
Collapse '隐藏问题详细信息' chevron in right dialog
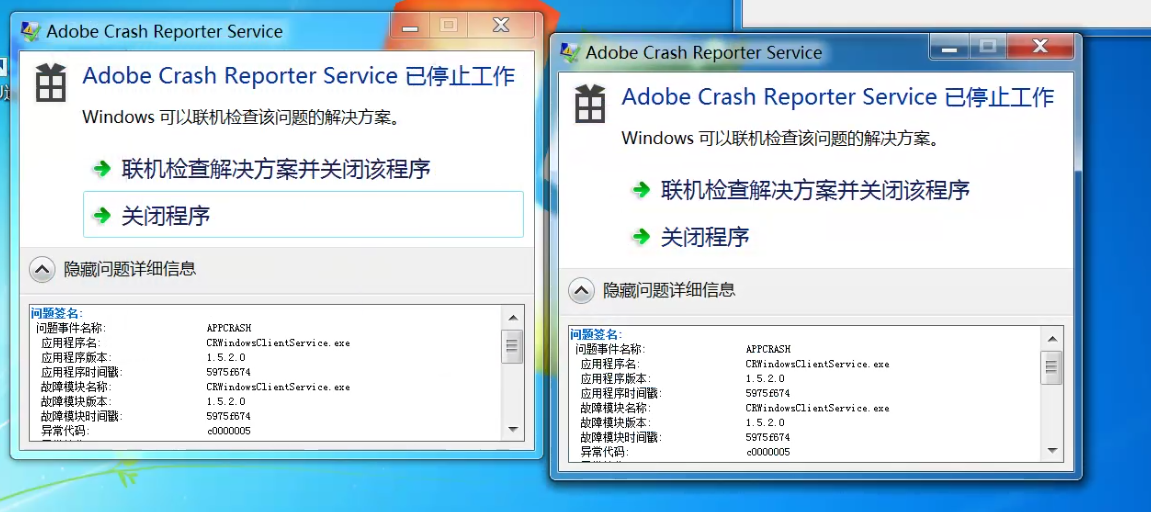click(581, 291)
